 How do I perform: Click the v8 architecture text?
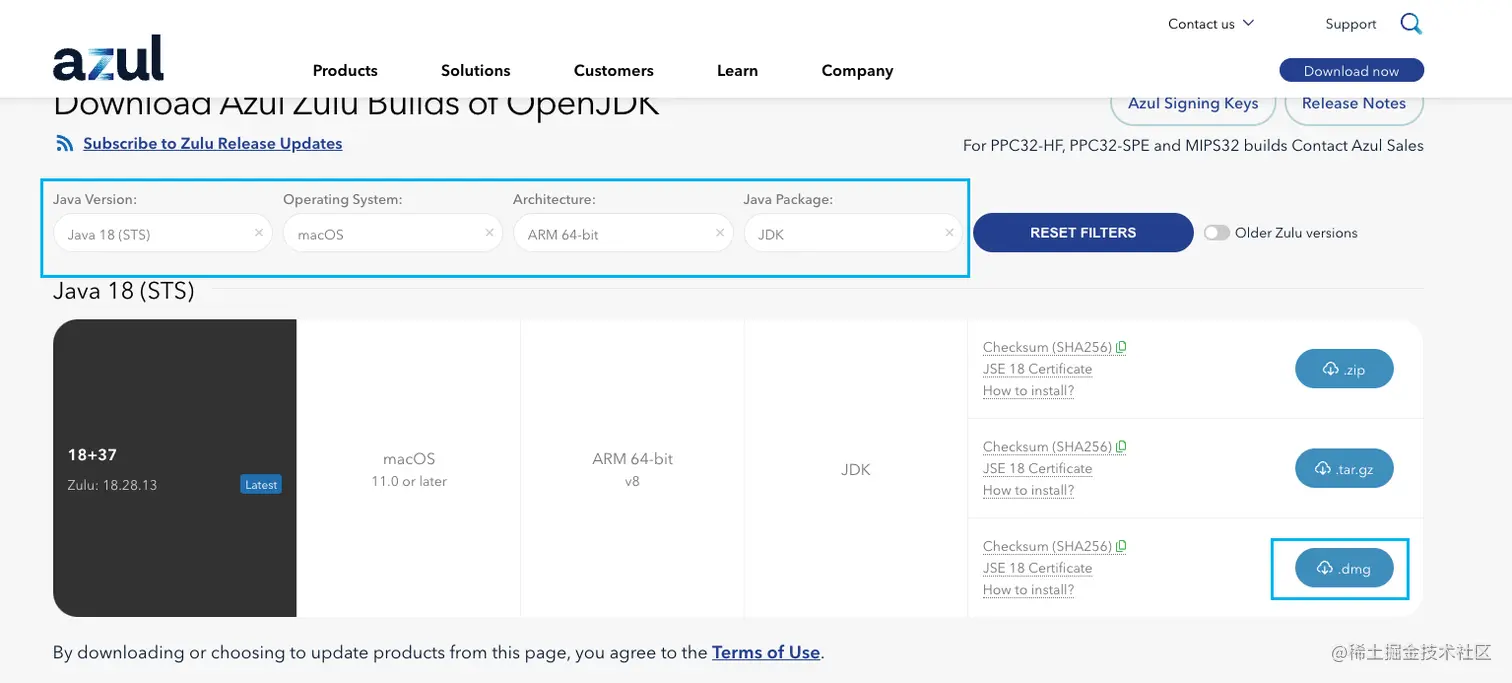pyautogui.click(x=632, y=481)
